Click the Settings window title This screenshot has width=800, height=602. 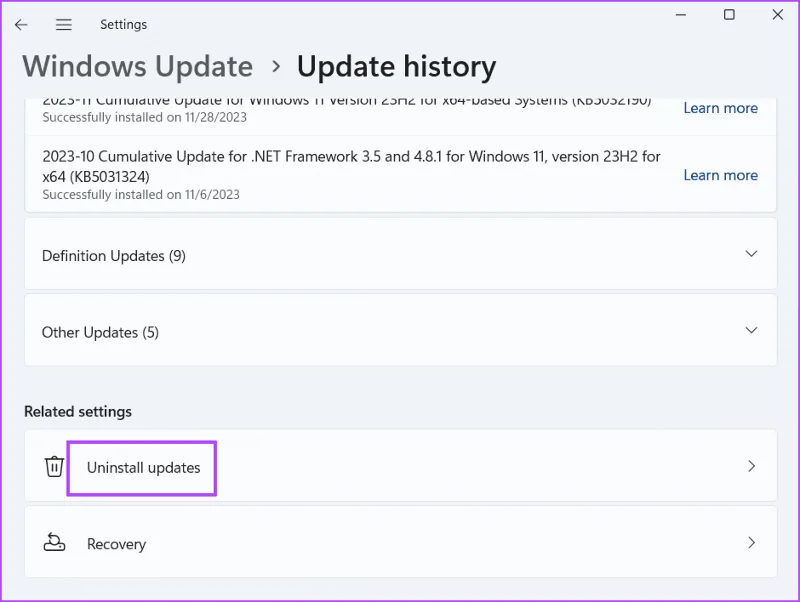click(123, 24)
